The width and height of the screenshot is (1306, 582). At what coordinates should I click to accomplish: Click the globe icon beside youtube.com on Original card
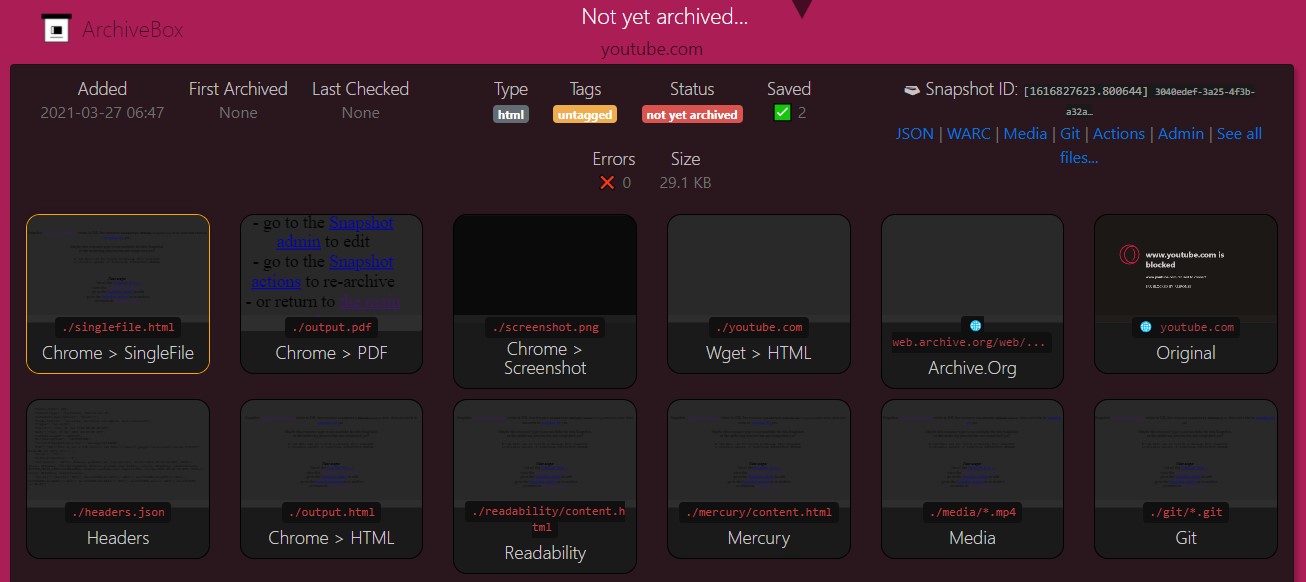point(1146,327)
